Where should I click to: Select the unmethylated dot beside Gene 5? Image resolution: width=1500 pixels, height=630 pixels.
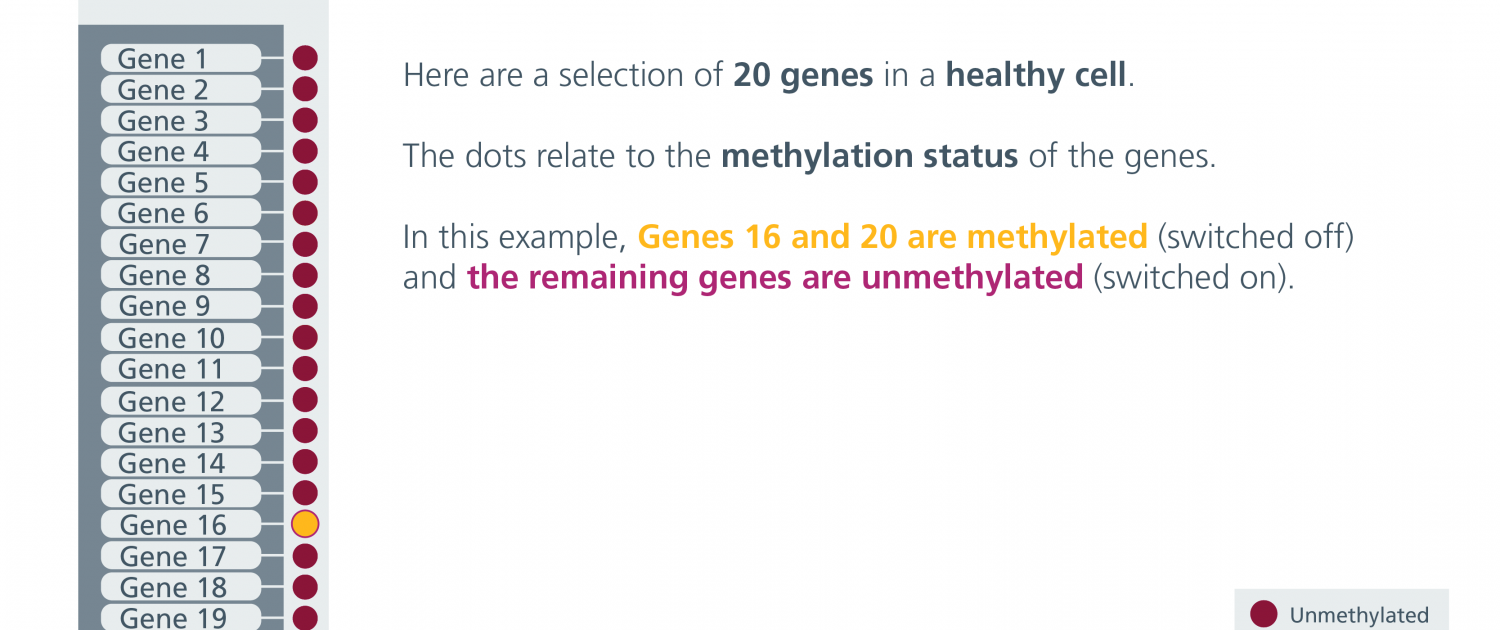[305, 182]
